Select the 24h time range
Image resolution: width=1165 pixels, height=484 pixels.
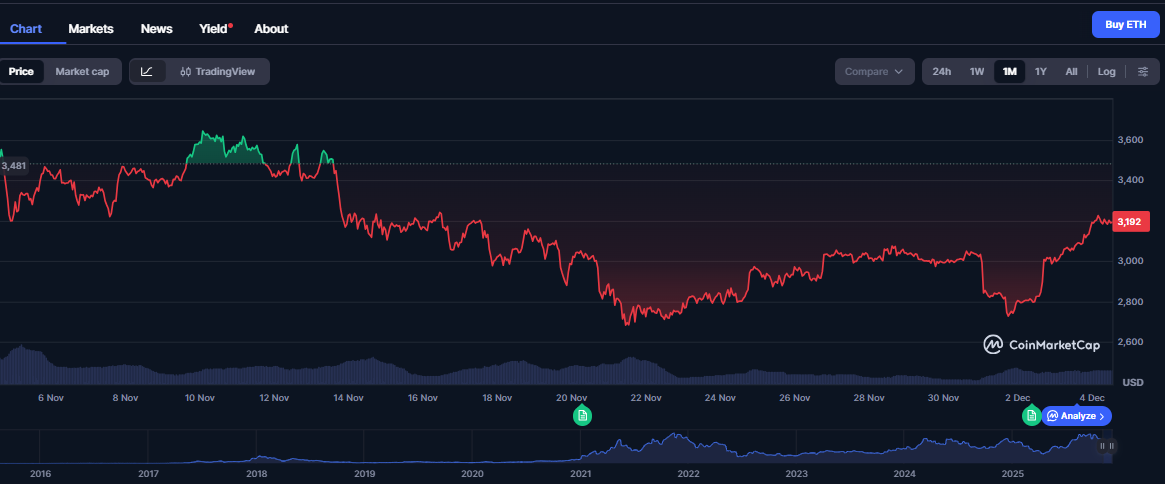click(941, 71)
